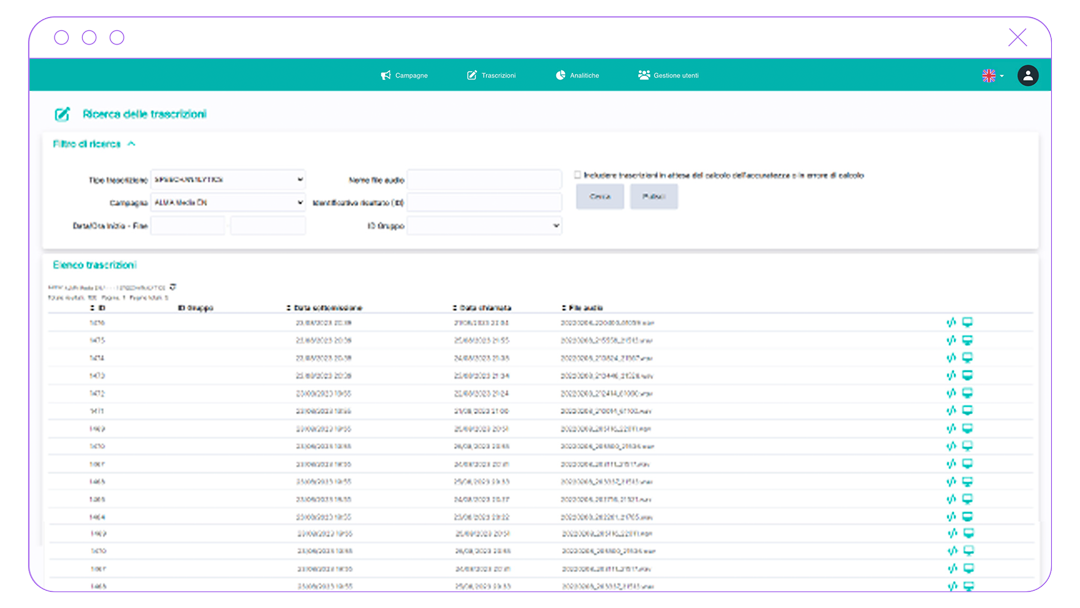Click monitor icon for row 1473

click(967, 375)
